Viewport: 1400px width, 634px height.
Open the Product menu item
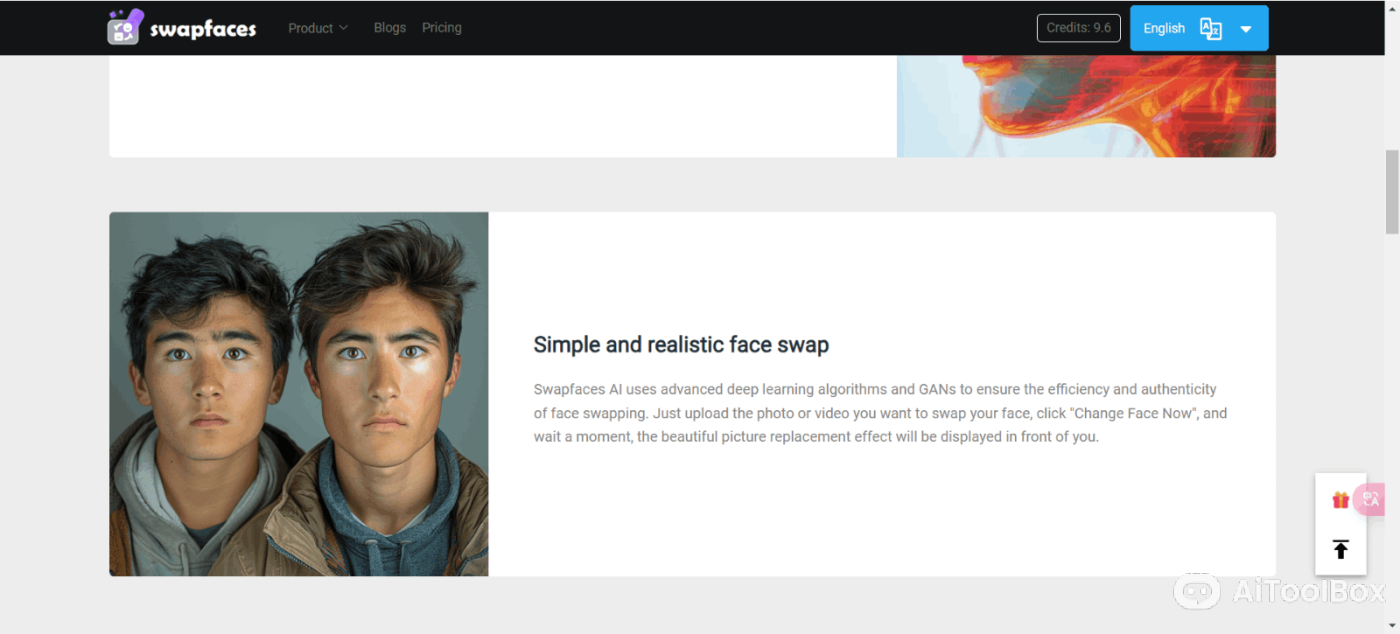coord(310,28)
